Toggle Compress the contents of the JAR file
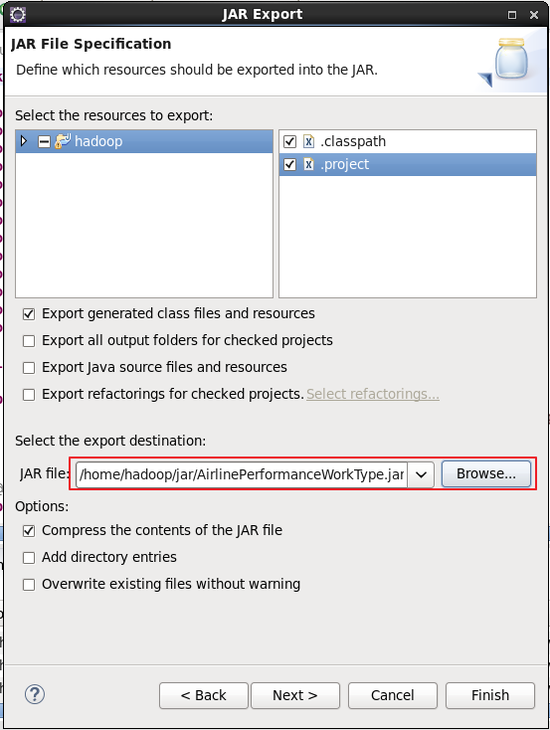 tap(29, 531)
